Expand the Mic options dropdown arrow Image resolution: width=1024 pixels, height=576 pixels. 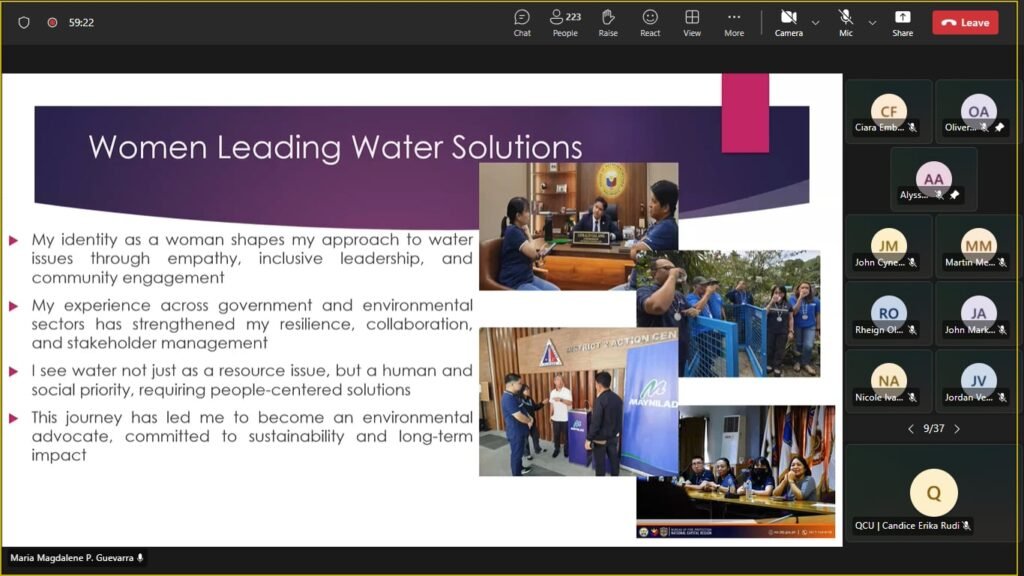[x=872, y=22]
